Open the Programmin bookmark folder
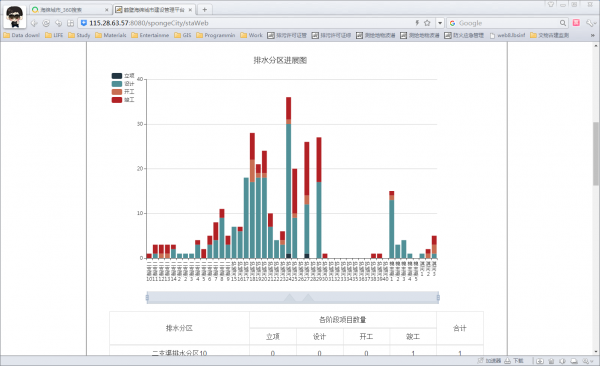The image size is (600, 366). [216, 35]
